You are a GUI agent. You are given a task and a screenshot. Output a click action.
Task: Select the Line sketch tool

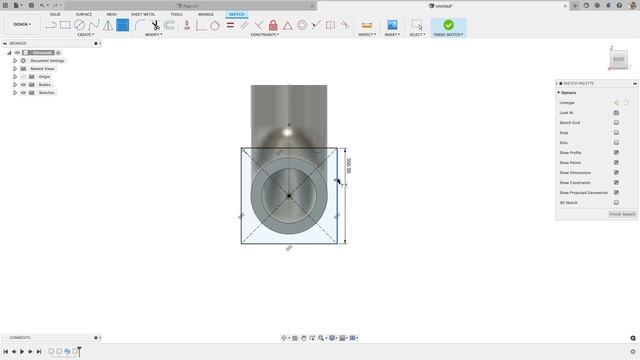pyautogui.click(x=51, y=25)
